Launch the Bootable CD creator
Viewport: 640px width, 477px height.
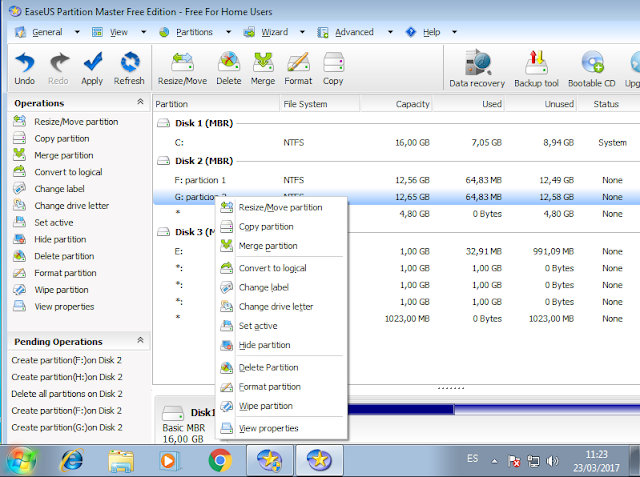tap(592, 69)
